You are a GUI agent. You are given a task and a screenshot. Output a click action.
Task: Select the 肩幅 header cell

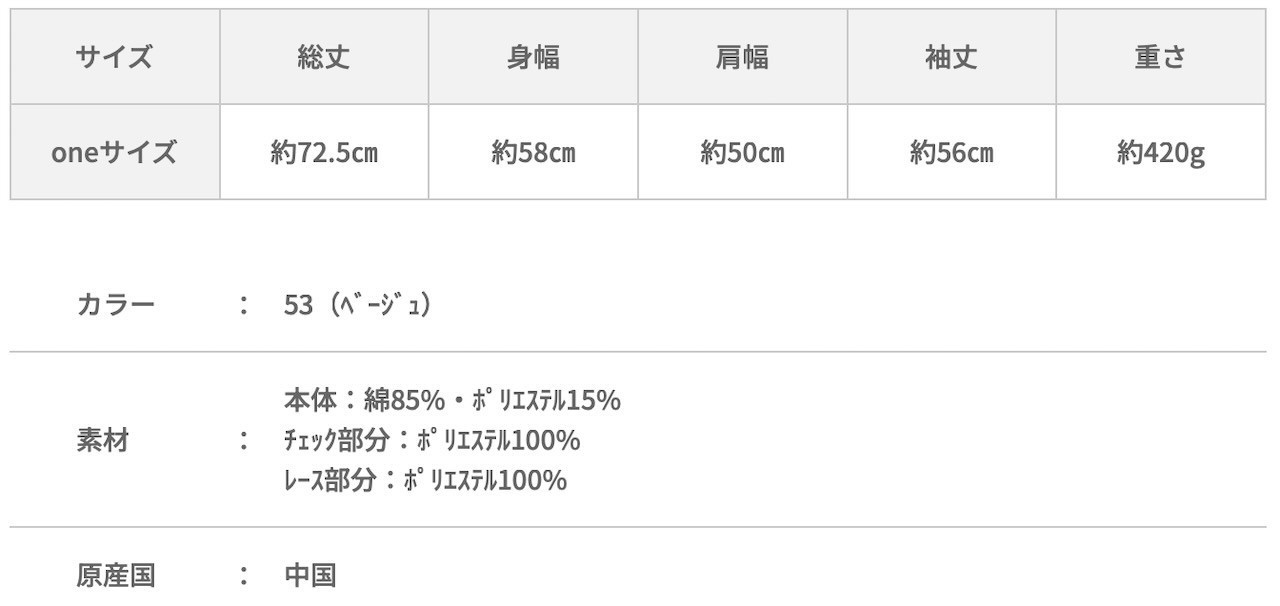742,57
